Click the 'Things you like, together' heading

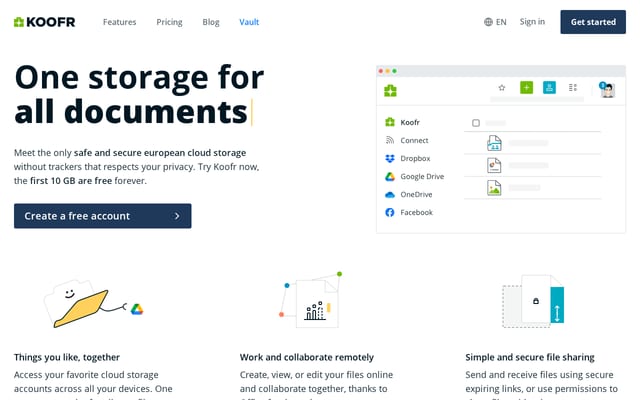67,357
